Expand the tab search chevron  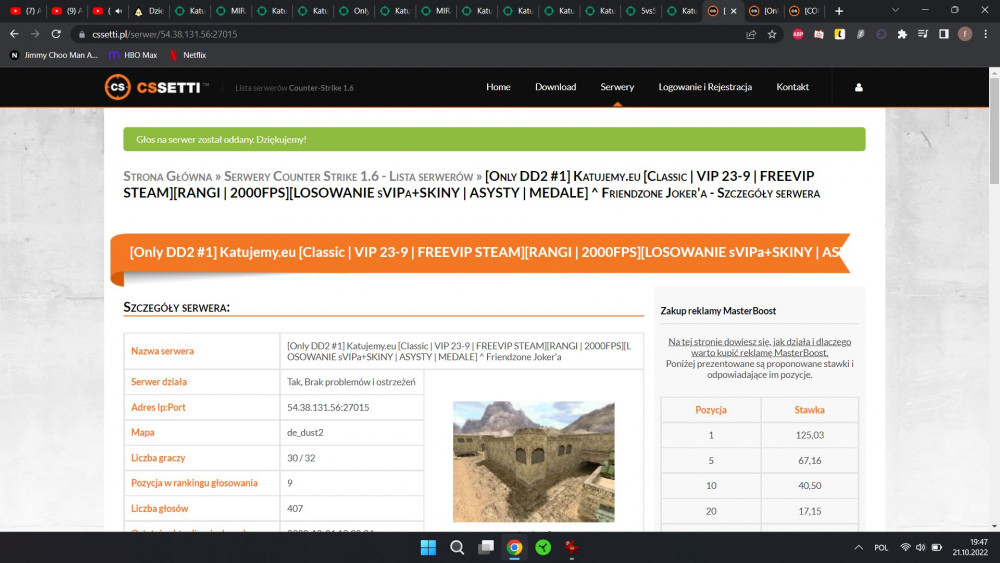pyautogui.click(x=895, y=10)
